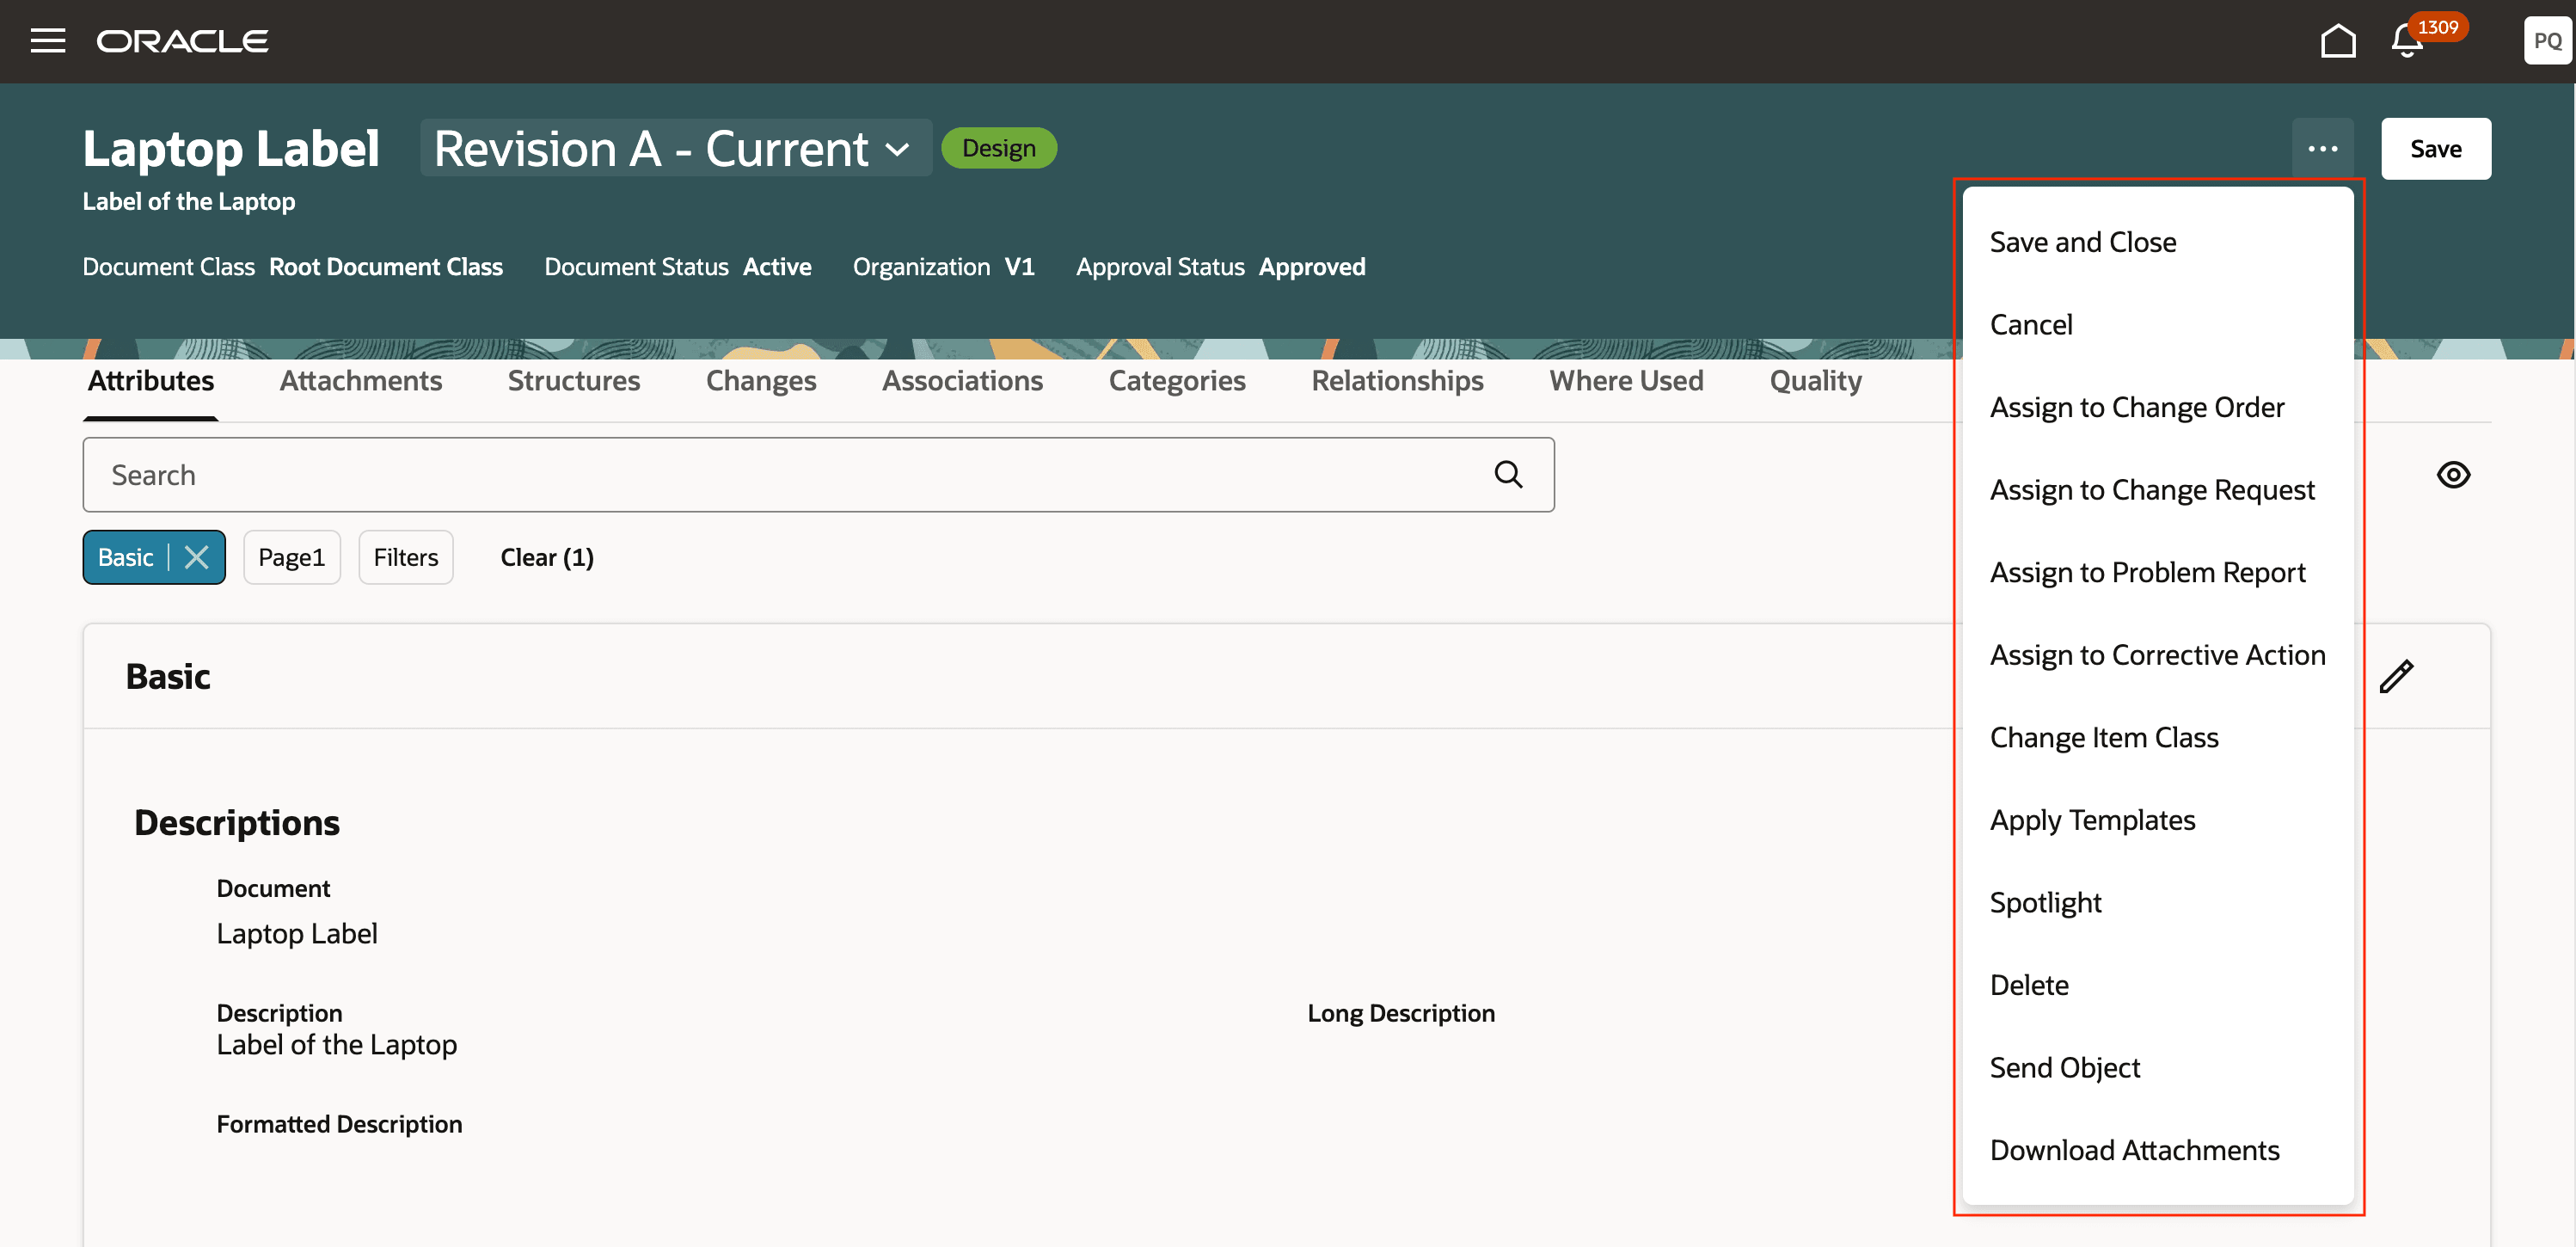
Task: Open the Where Used tab
Action: click(1625, 381)
